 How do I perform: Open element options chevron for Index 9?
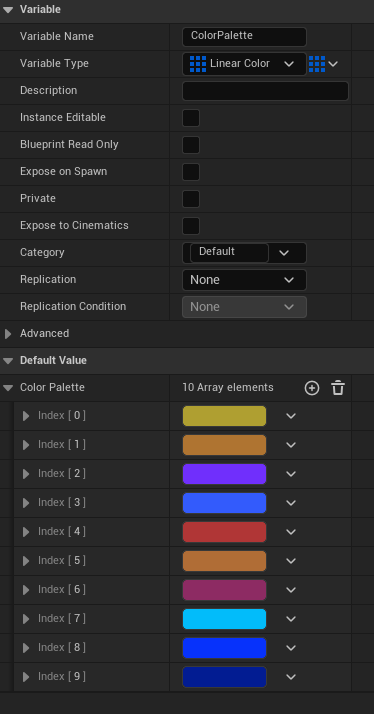pos(291,677)
